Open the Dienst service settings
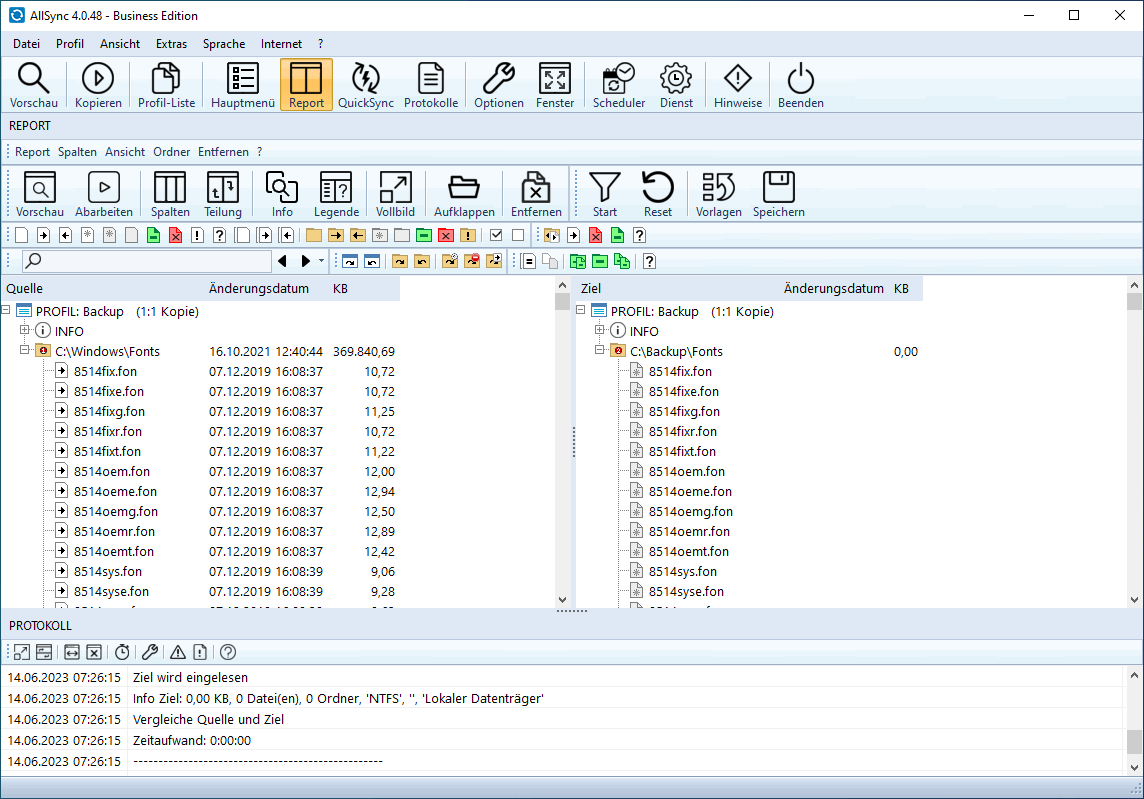 coord(676,85)
